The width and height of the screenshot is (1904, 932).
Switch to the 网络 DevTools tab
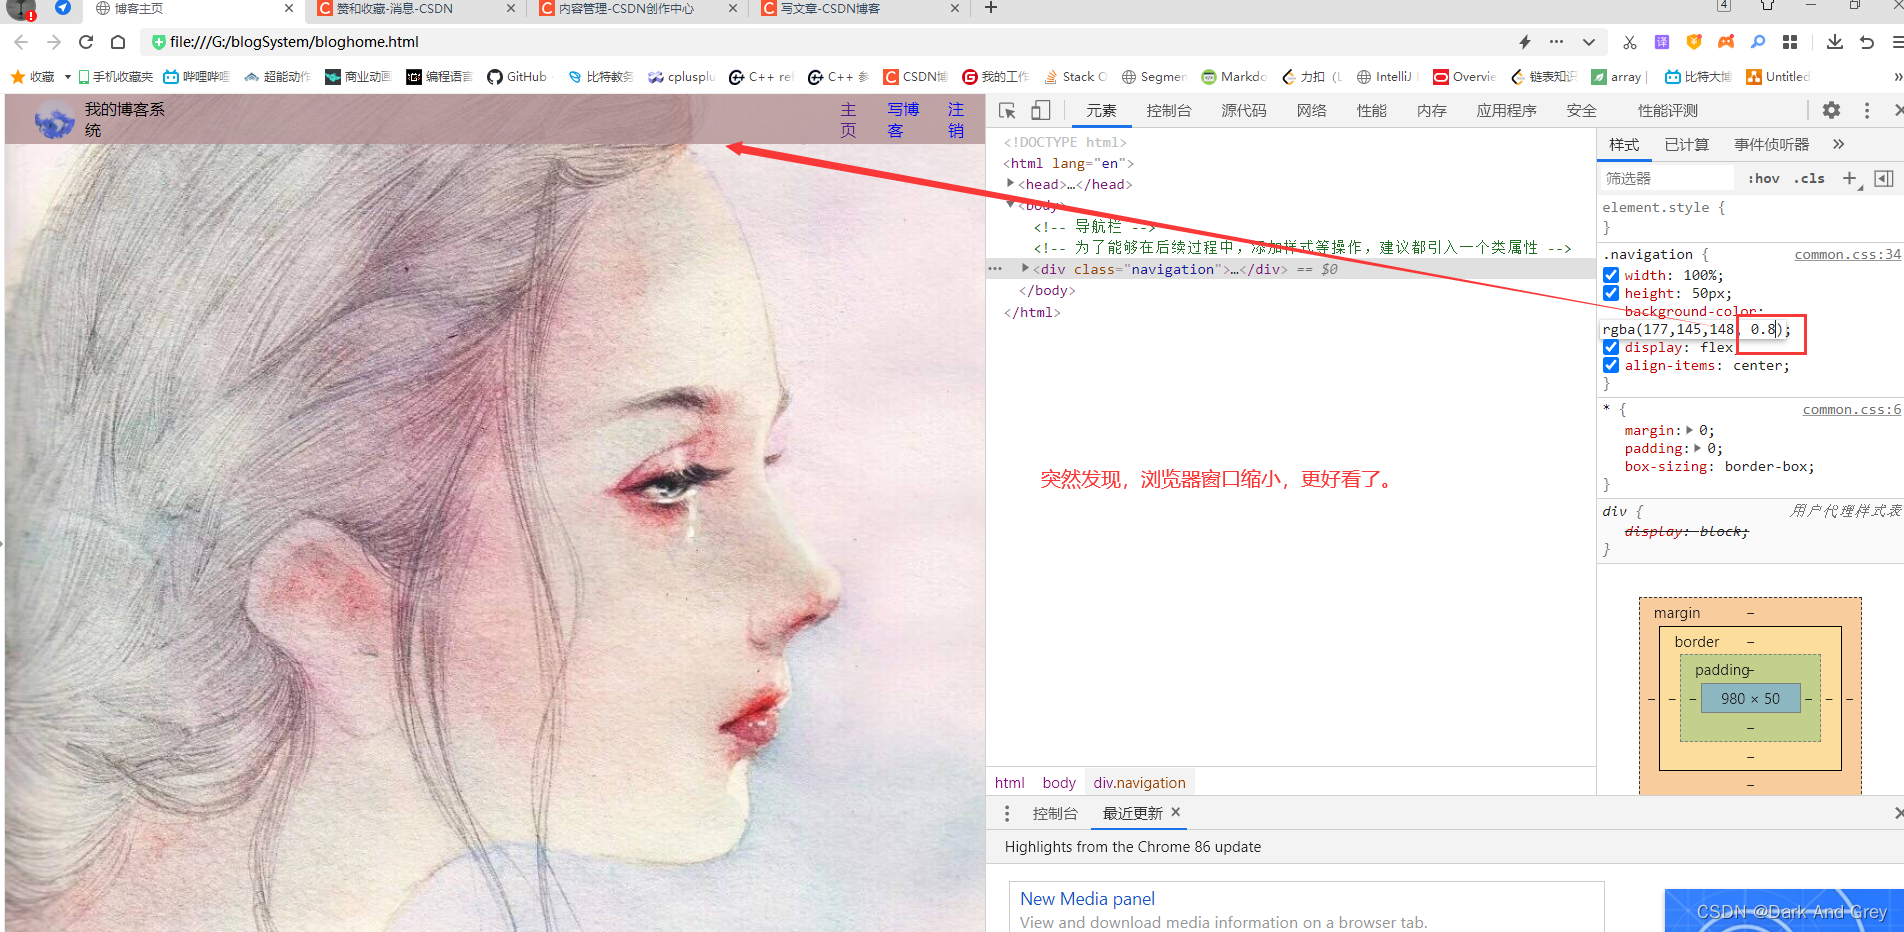coord(1311,111)
